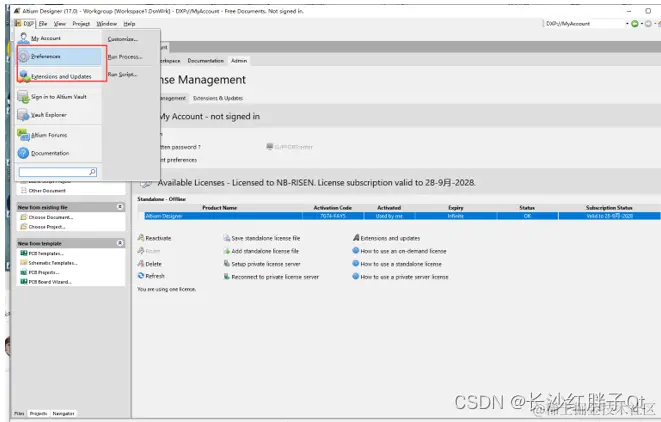Click Choose Project... in Files panel

pos(47,227)
